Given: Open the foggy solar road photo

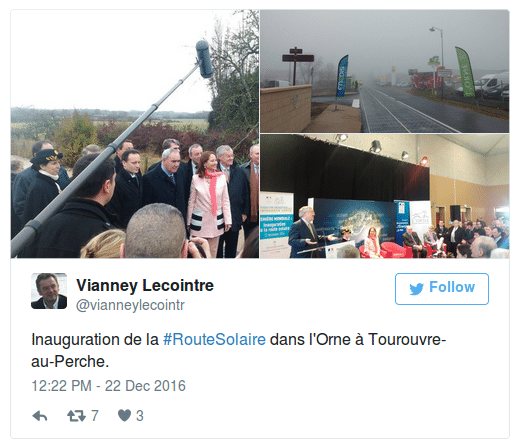Looking at the screenshot, I should tap(385, 71).
